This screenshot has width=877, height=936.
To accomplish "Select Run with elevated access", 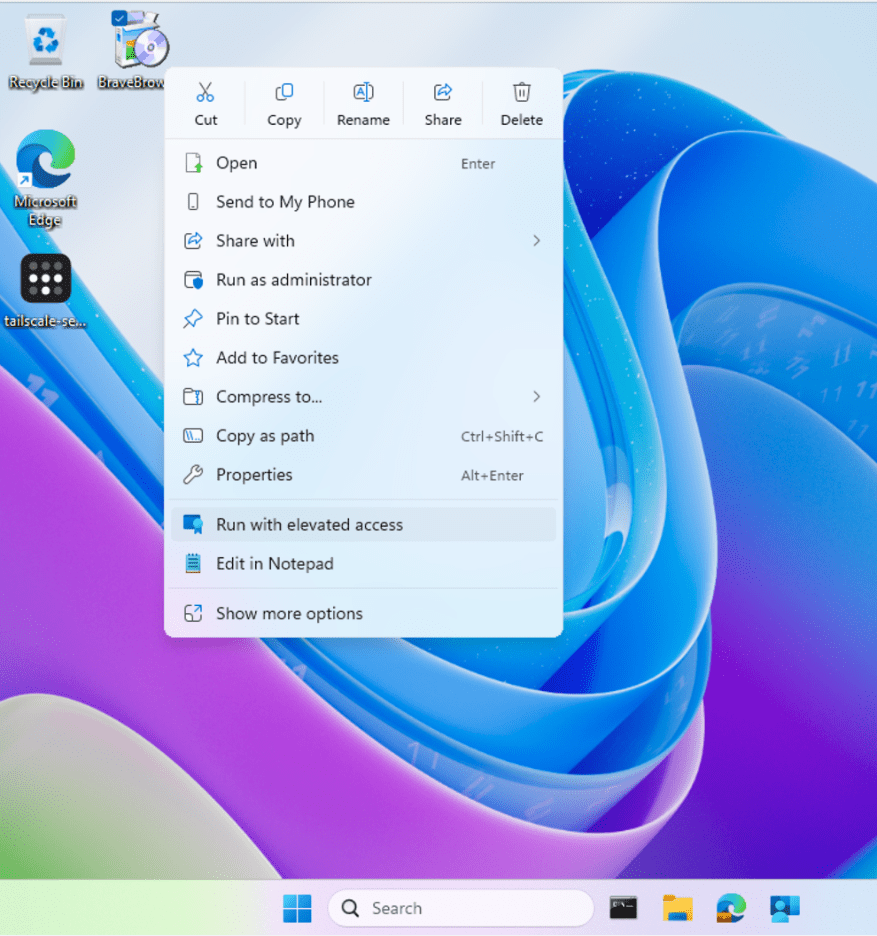I will point(309,525).
